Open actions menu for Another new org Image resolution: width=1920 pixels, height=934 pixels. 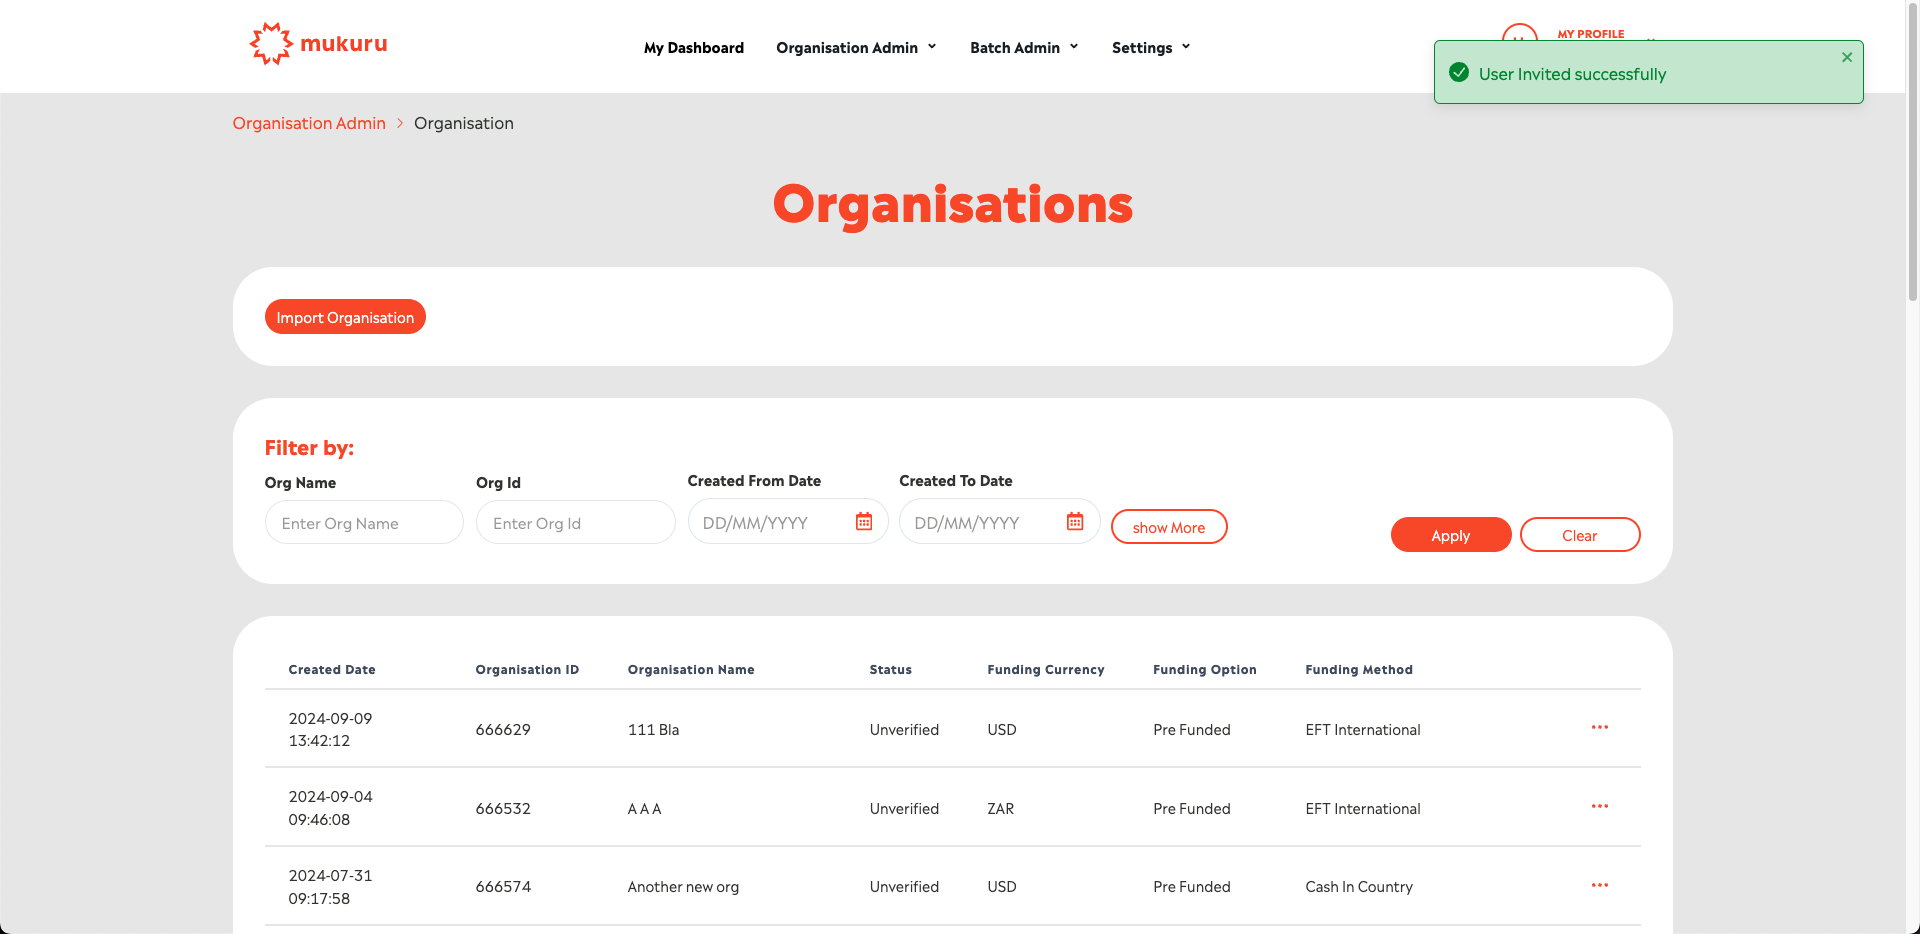pos(1599,886)
